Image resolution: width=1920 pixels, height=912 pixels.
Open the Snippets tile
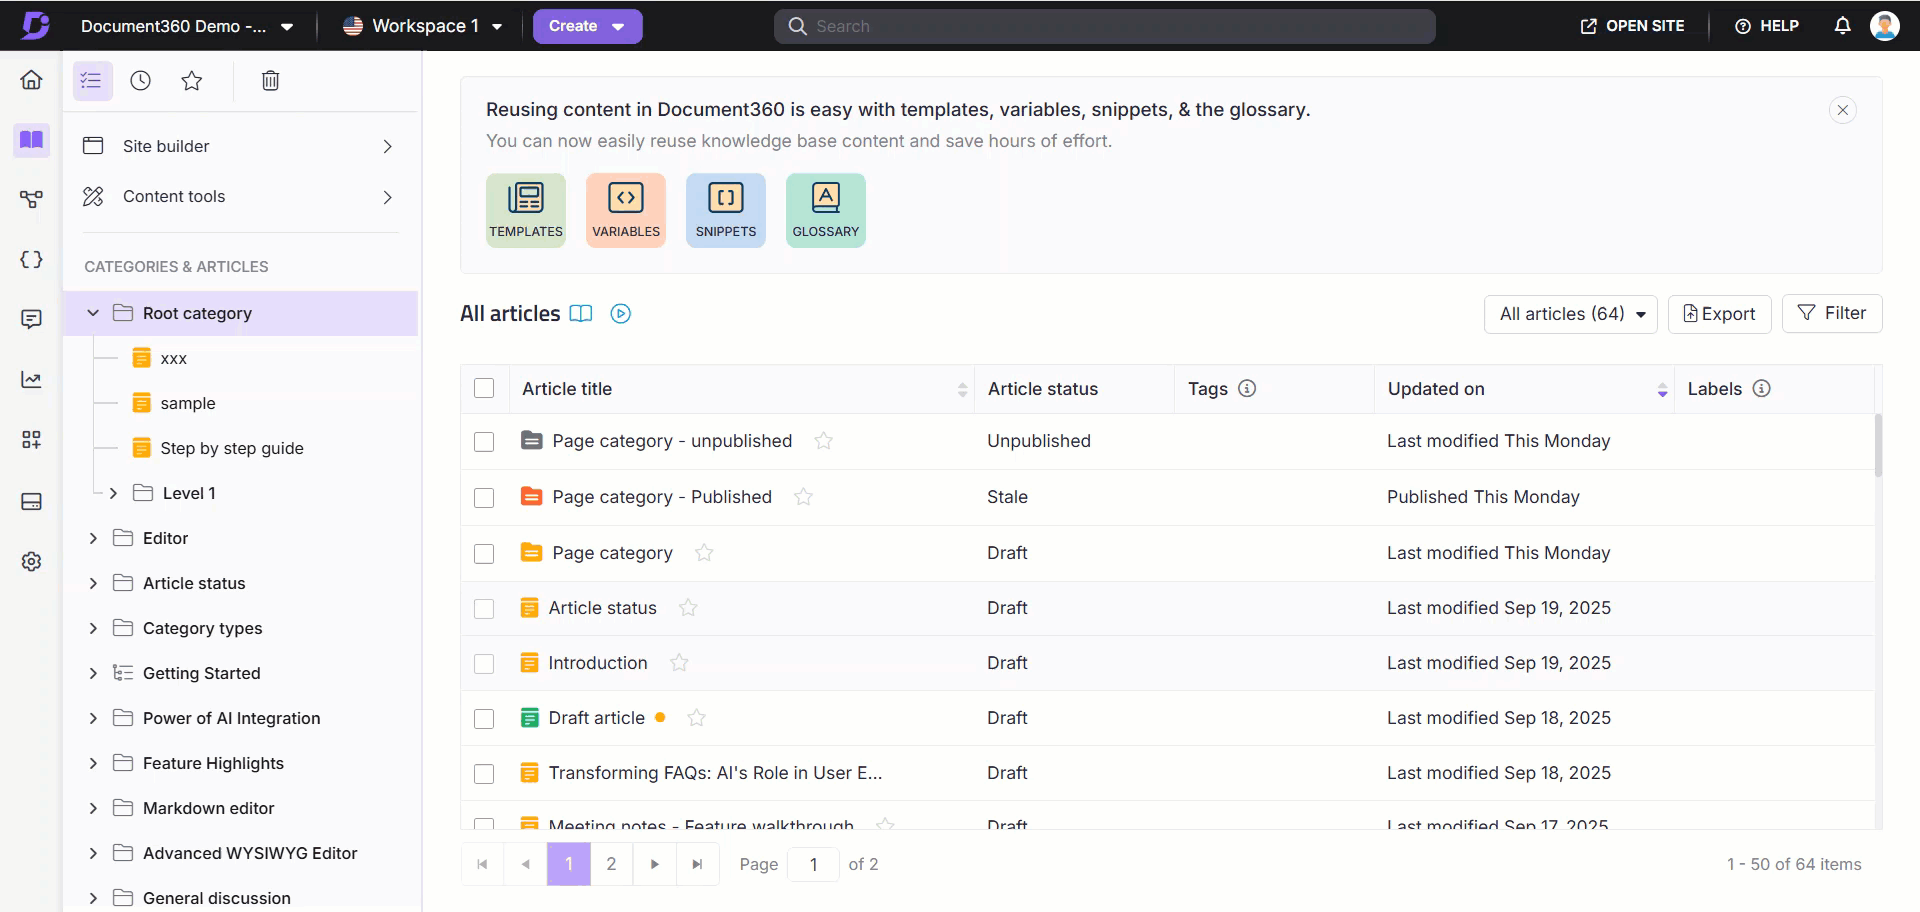725,209
